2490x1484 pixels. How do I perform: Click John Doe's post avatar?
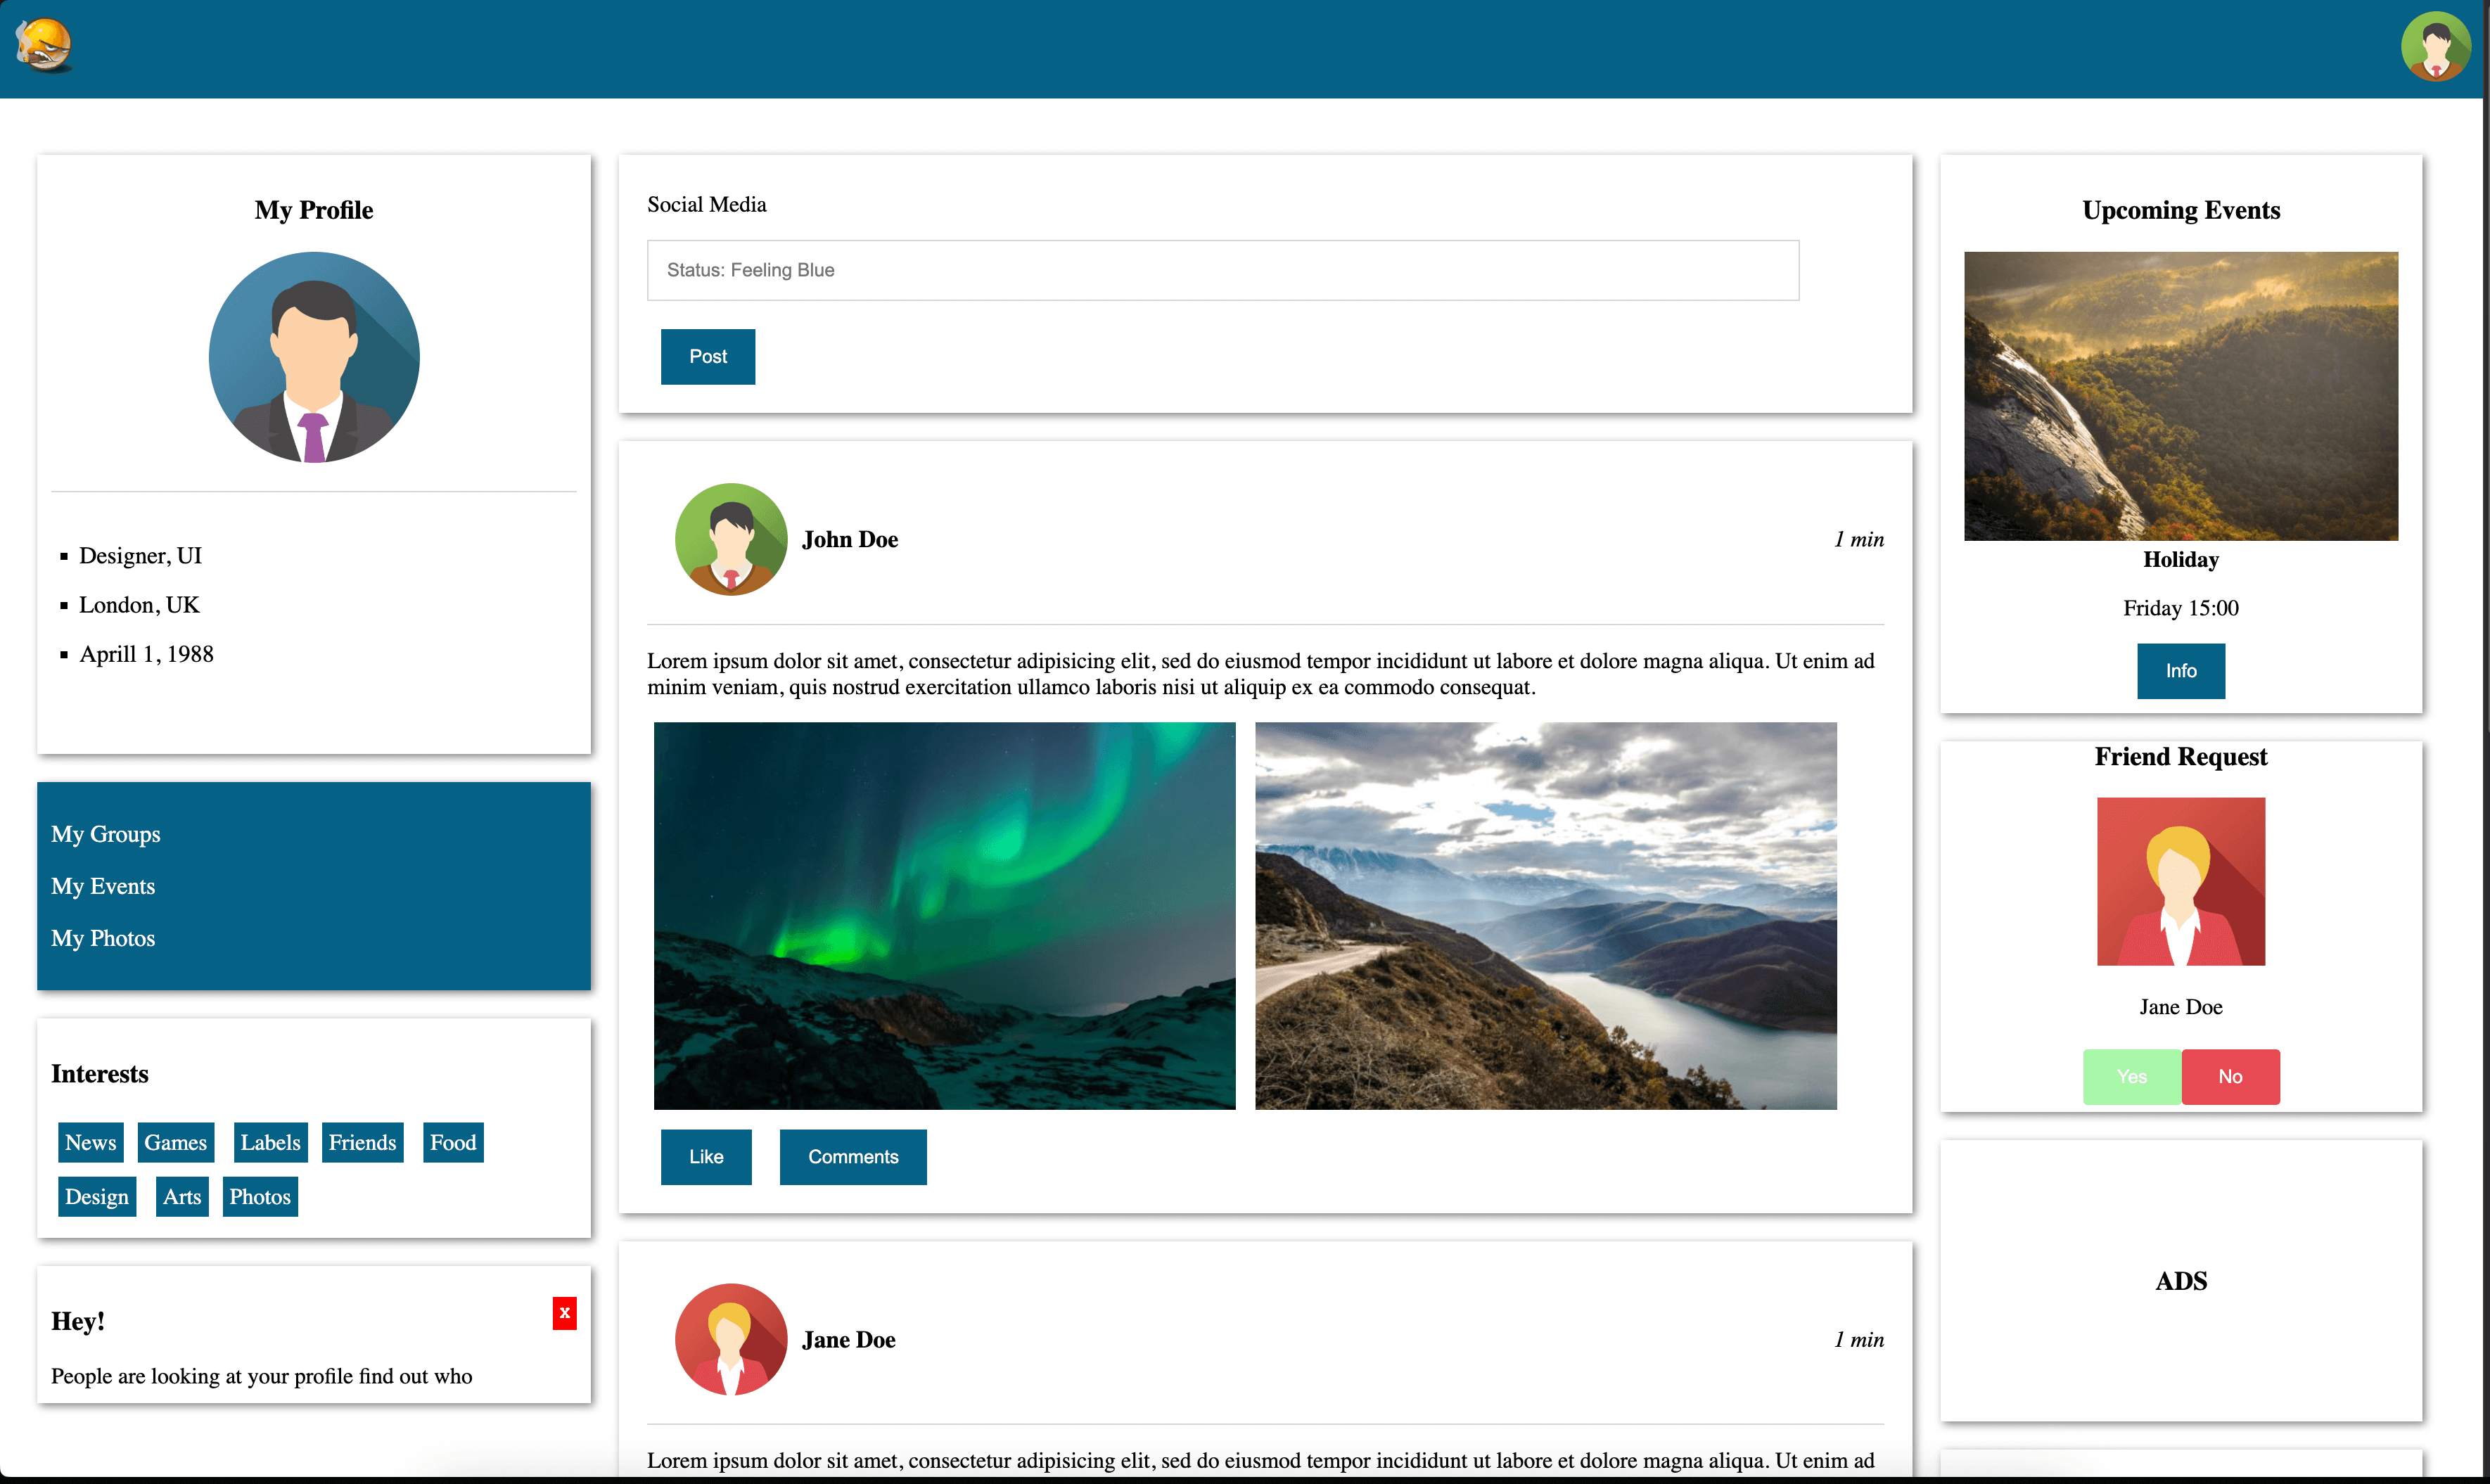click(731, 540)
